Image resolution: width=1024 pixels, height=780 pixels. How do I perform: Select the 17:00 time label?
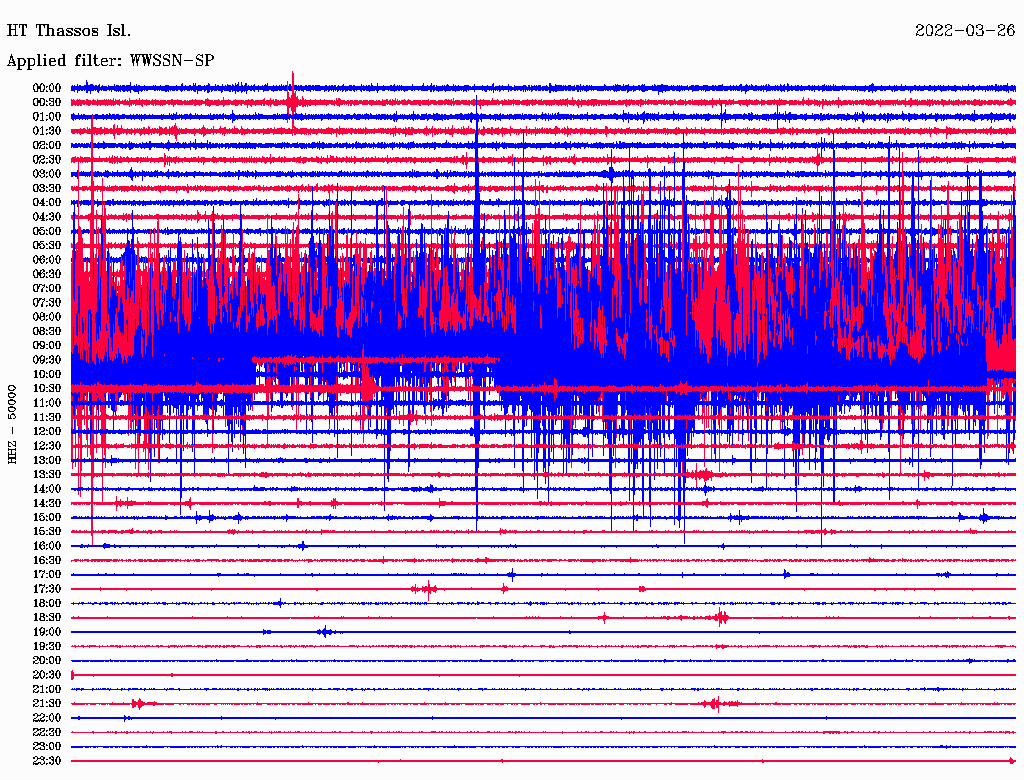(47, 575)
